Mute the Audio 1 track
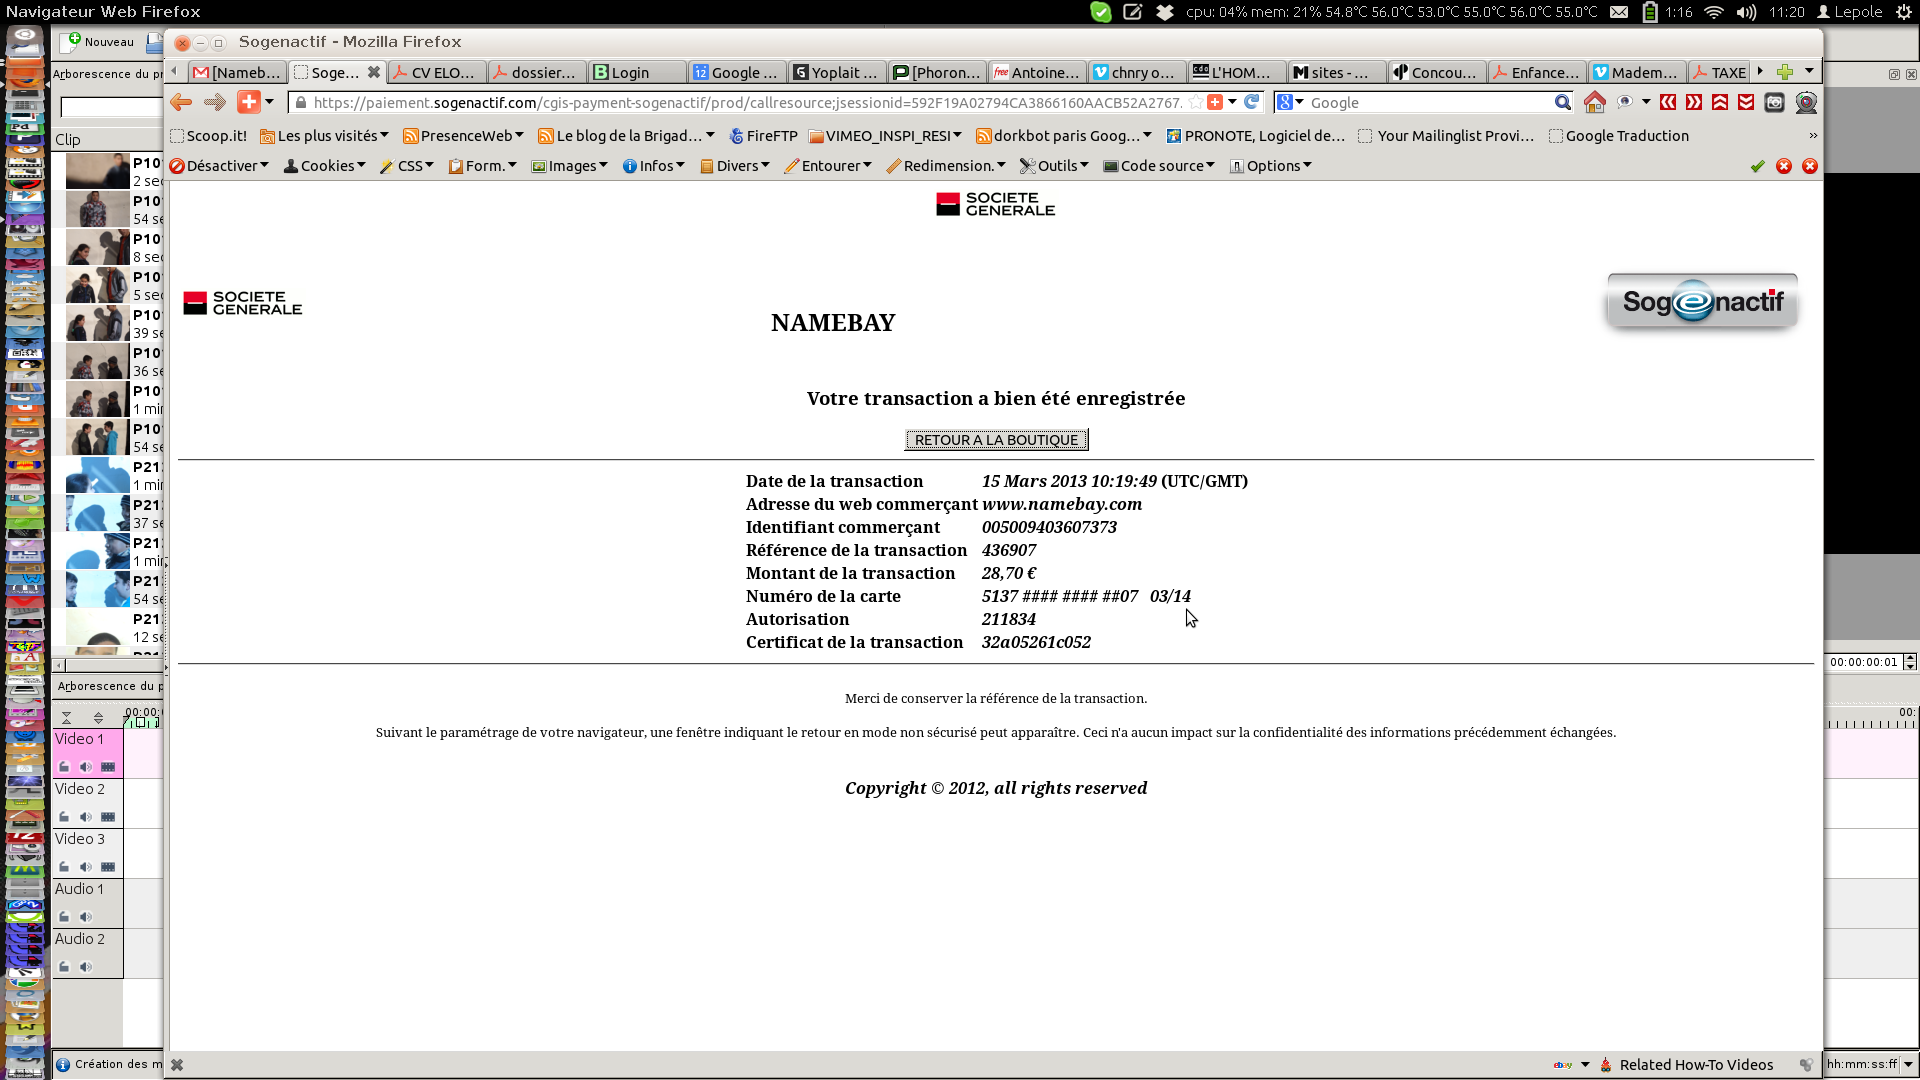This screenshot has height=1080, width=1920. point(86,917)
